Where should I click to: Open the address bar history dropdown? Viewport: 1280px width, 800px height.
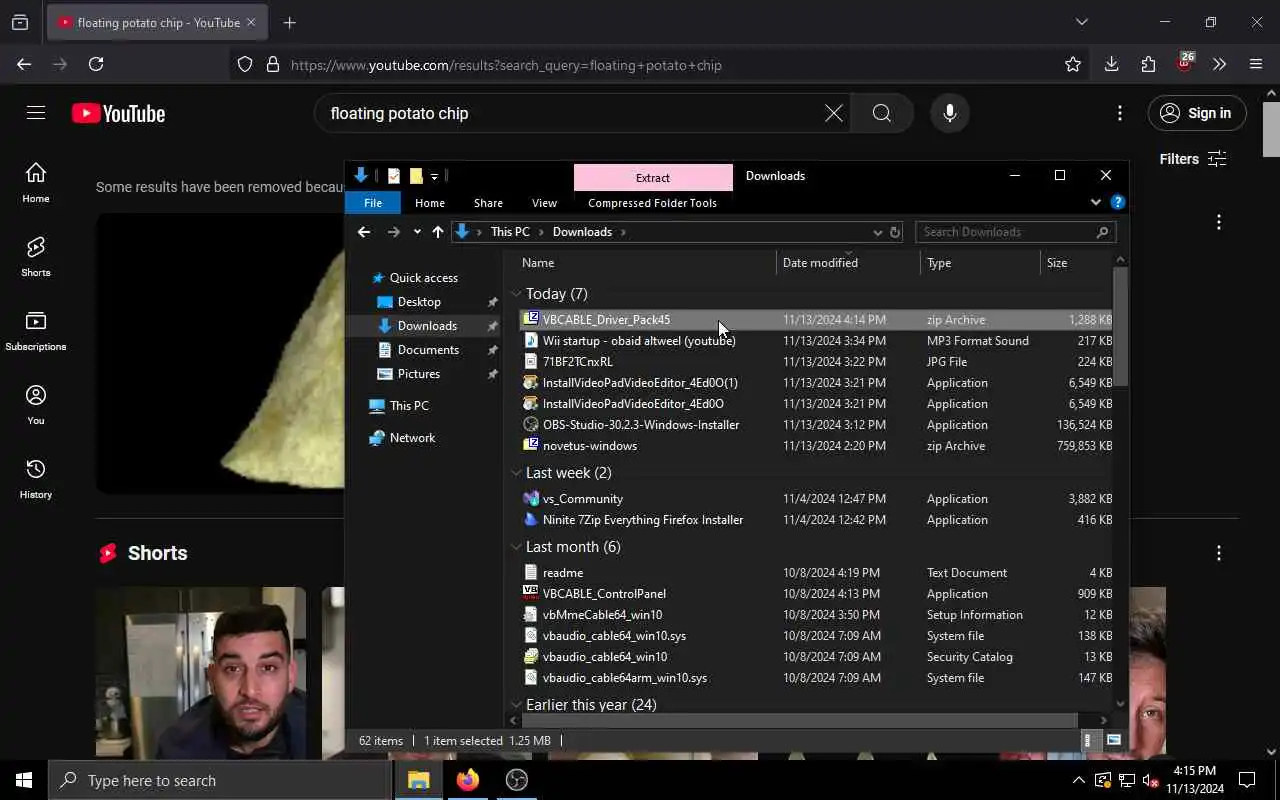pyautogui.click(x=877, y=232)
